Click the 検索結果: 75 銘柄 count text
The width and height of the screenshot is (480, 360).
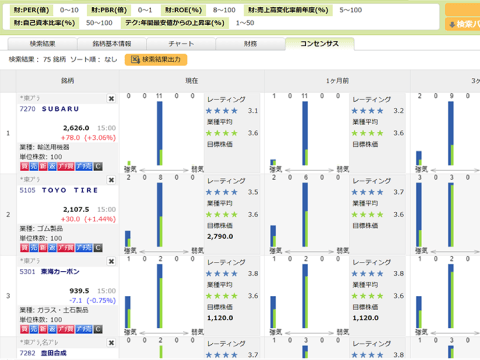coord(37,60)
